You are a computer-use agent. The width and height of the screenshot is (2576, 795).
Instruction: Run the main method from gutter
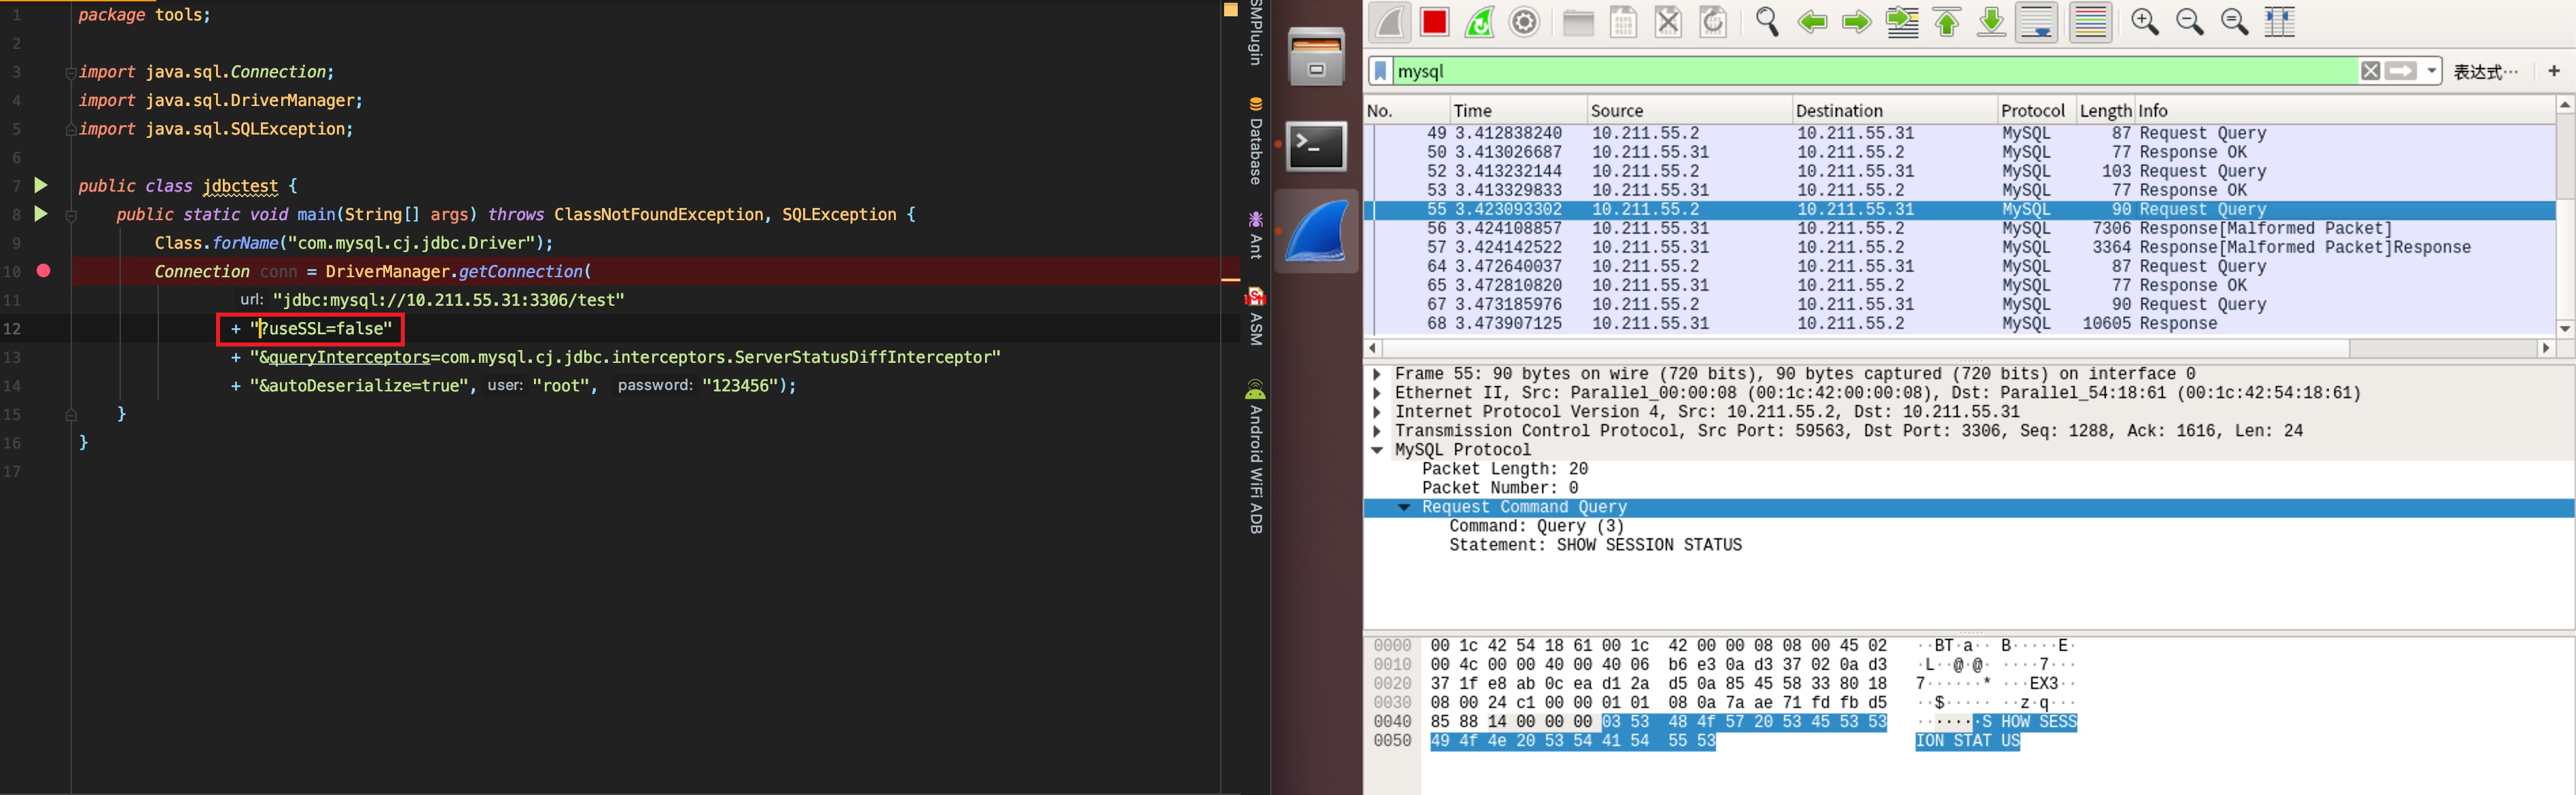41,214
